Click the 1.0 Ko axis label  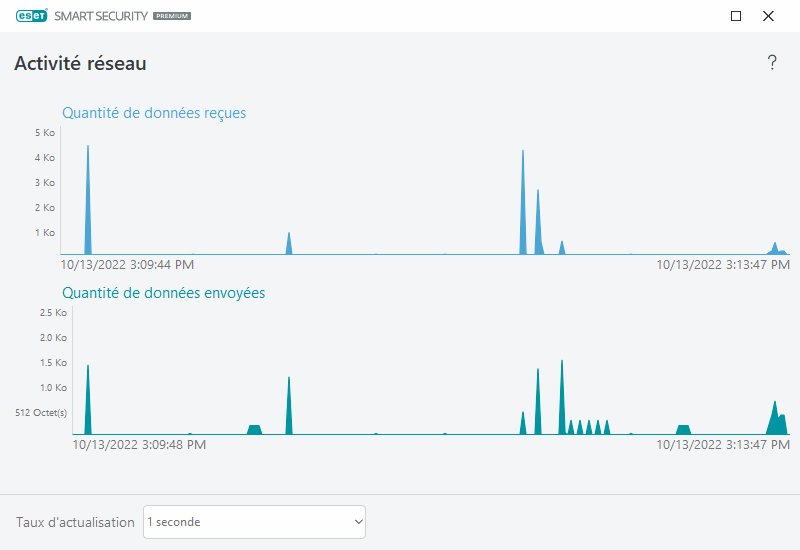pos(53,388)
